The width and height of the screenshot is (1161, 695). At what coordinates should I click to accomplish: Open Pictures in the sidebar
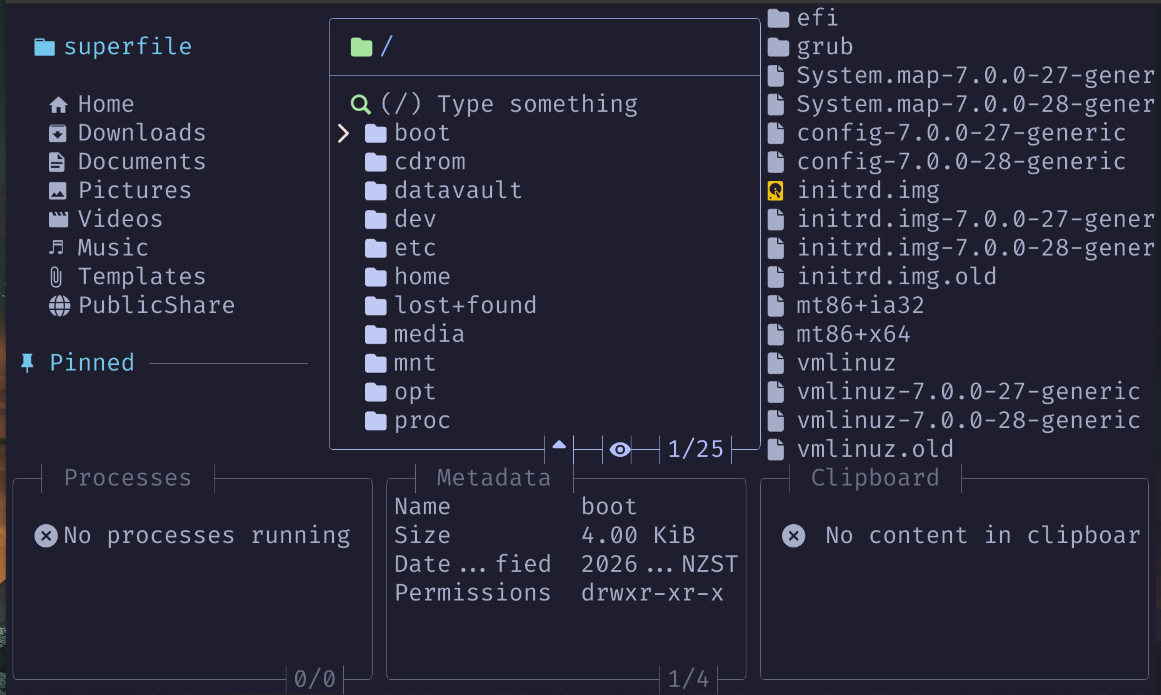point(135,191)
